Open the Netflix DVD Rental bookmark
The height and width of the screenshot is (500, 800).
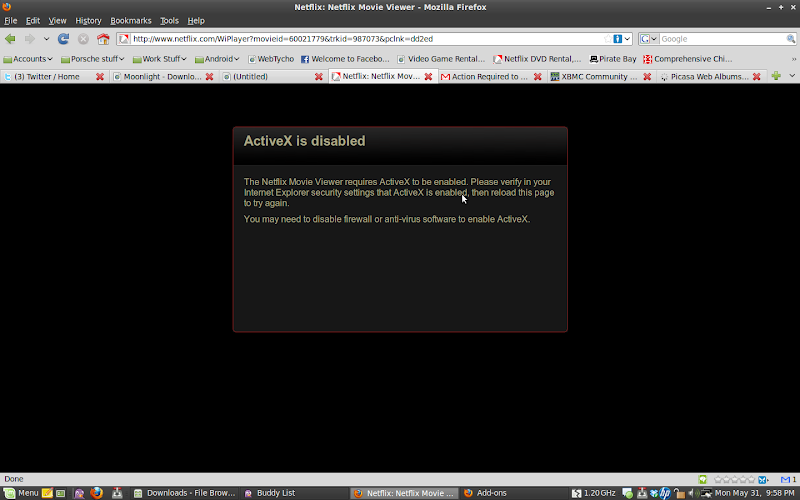[x=537, y=59]
